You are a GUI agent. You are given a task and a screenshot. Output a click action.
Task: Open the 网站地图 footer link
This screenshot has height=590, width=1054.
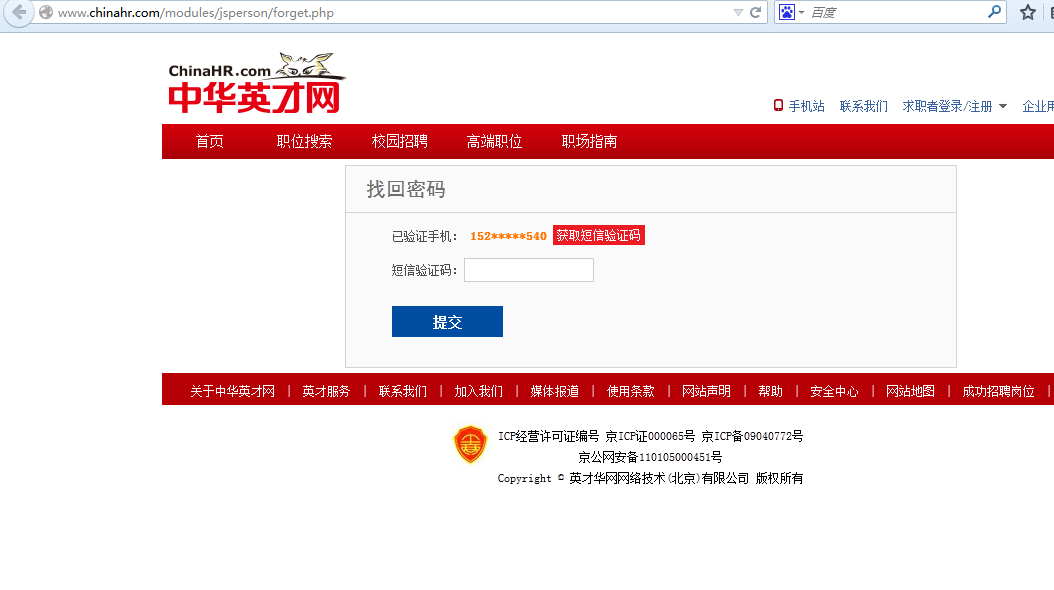coord(909,391)
